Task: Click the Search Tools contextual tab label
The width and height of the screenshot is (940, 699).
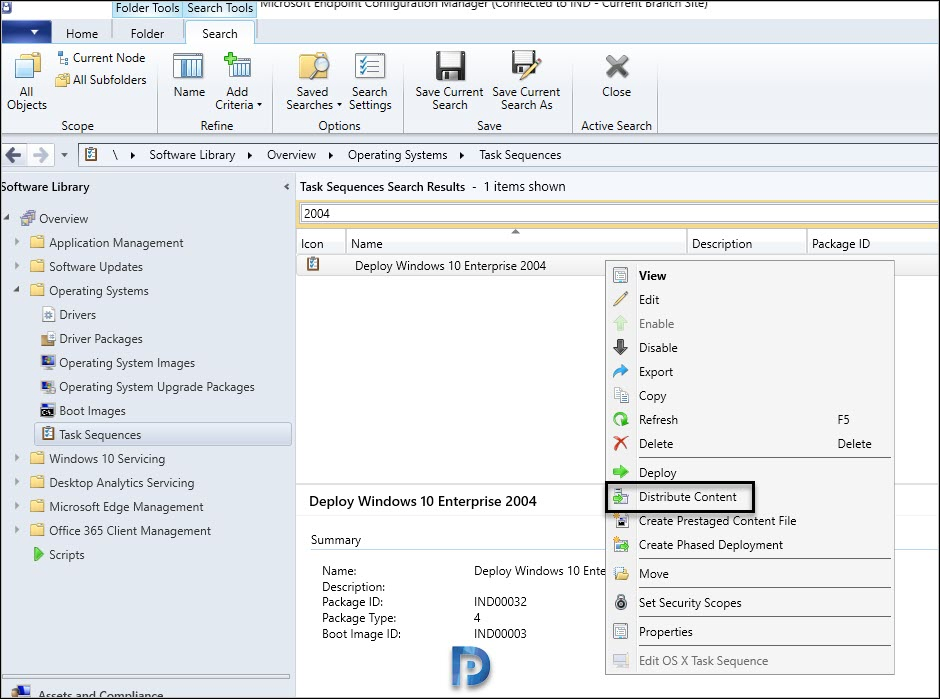Action: 220,8
